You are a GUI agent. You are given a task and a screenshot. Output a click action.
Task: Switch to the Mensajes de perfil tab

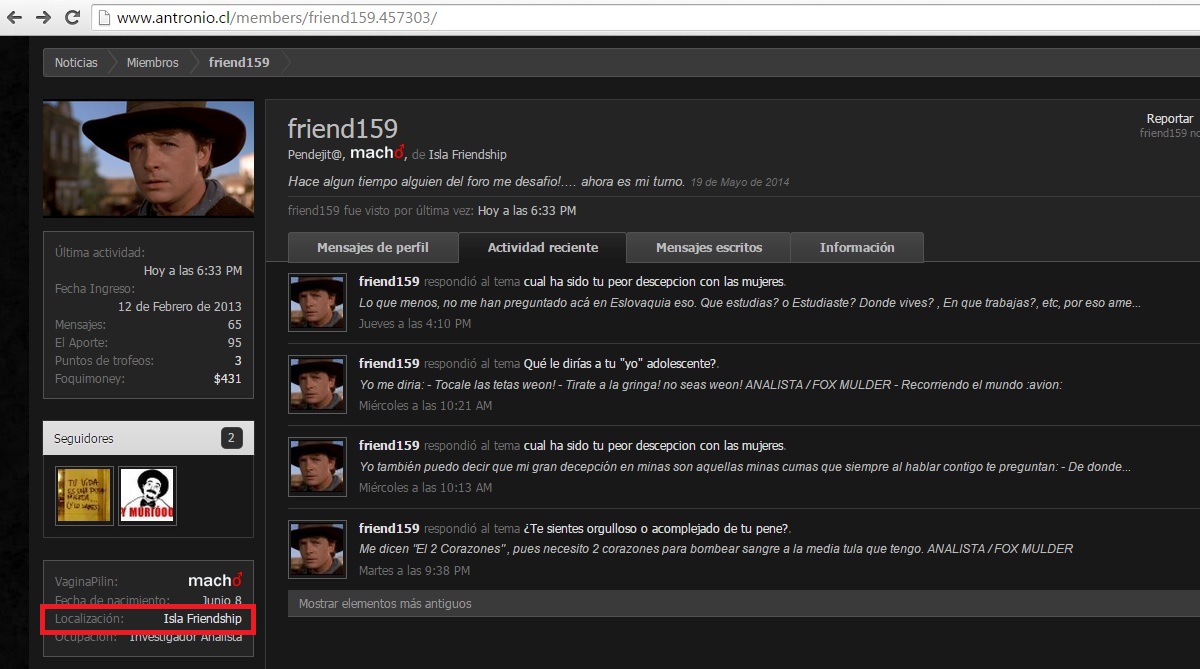click(x=373, y=248)
